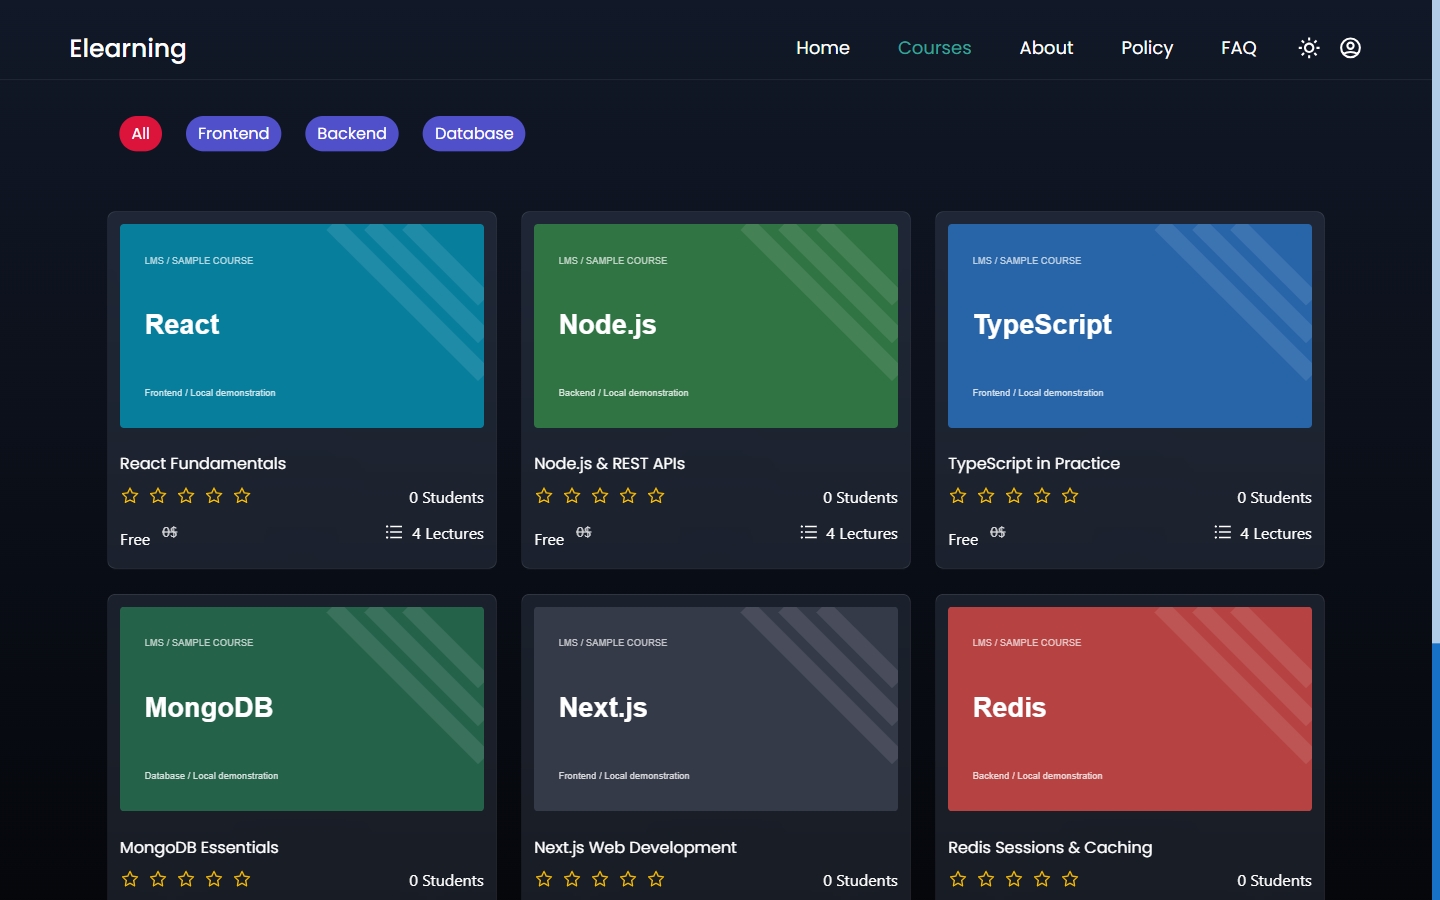
Task: Click the second rating star of MongoDB Essentials
Action: (158, 879)
